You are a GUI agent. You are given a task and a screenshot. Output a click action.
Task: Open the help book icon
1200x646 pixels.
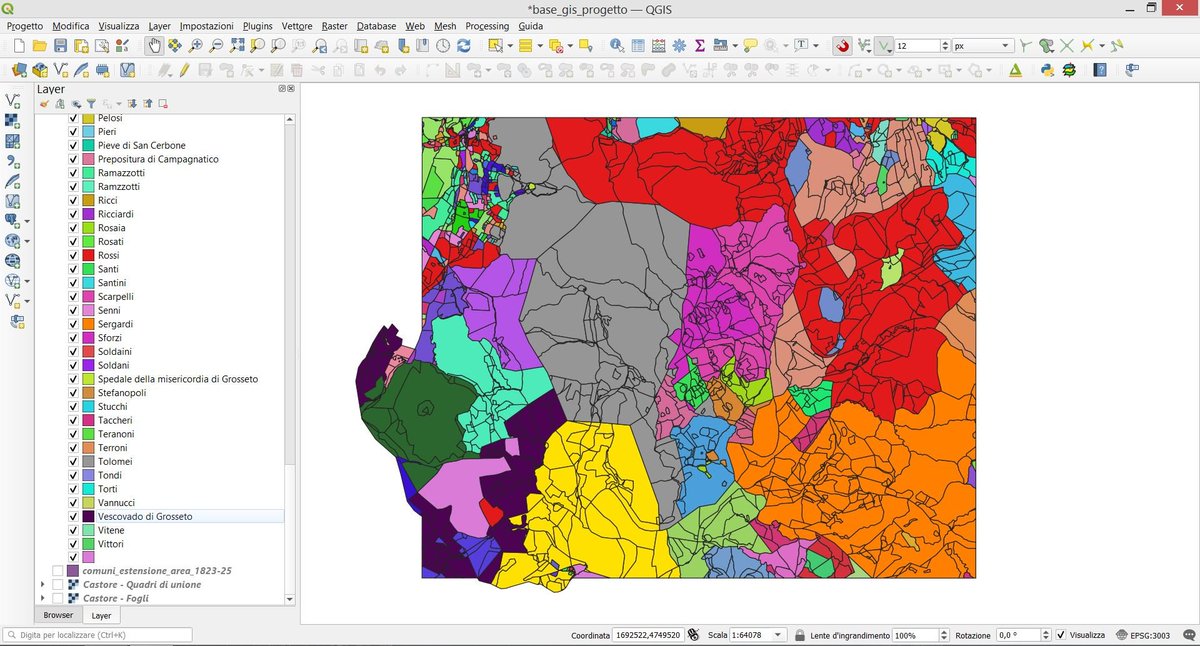1100,70
